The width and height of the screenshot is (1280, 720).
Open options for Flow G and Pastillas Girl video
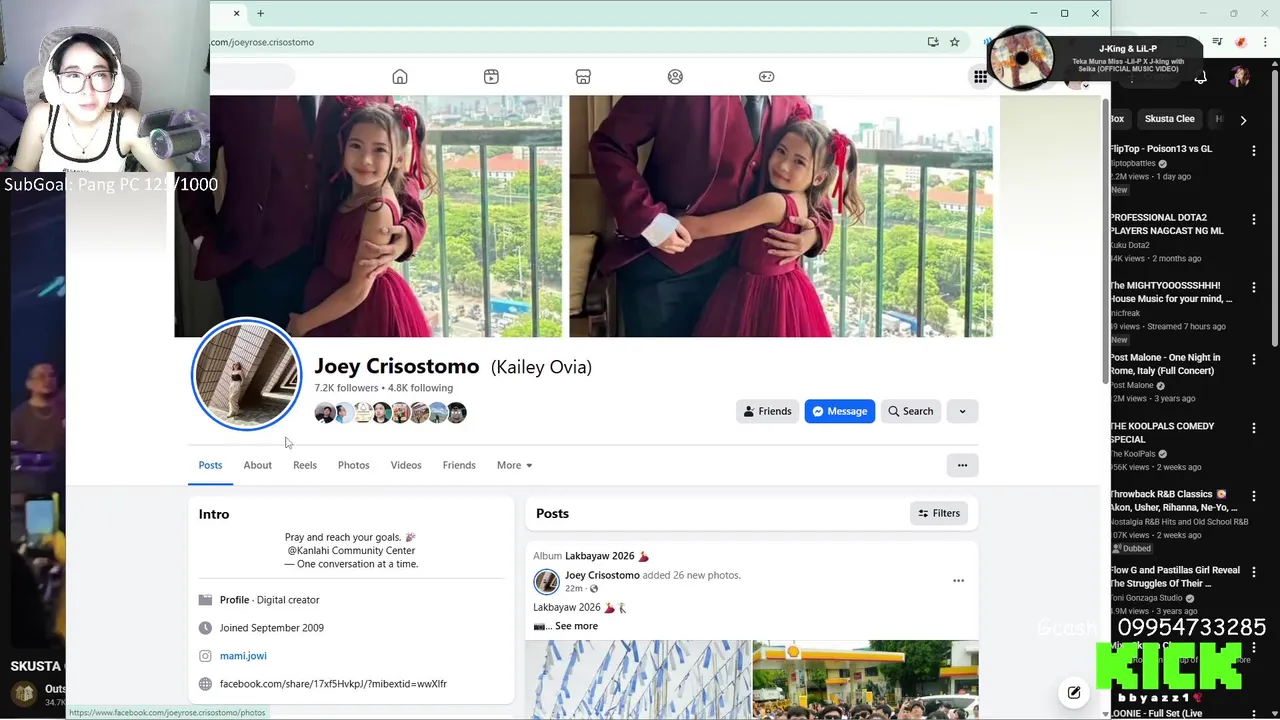1254,572
